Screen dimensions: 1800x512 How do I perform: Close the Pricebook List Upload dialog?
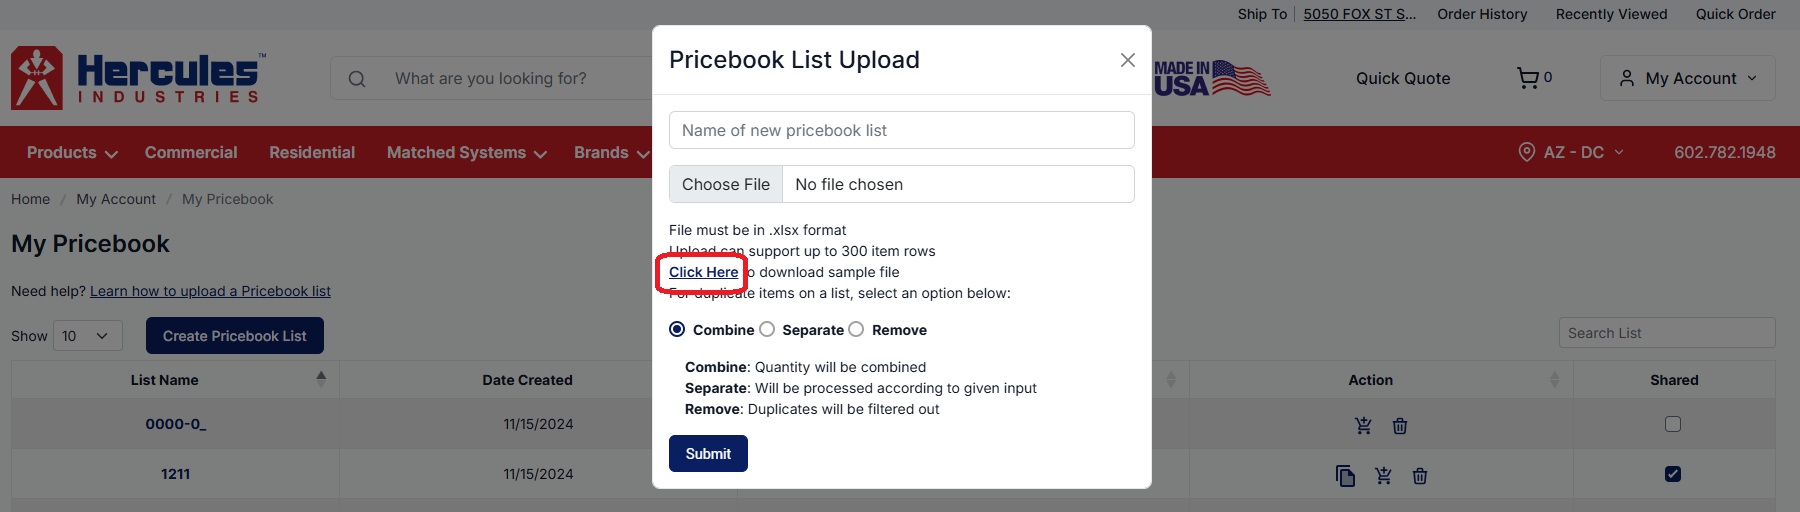pyautogui.click(x=1127, y=60)
